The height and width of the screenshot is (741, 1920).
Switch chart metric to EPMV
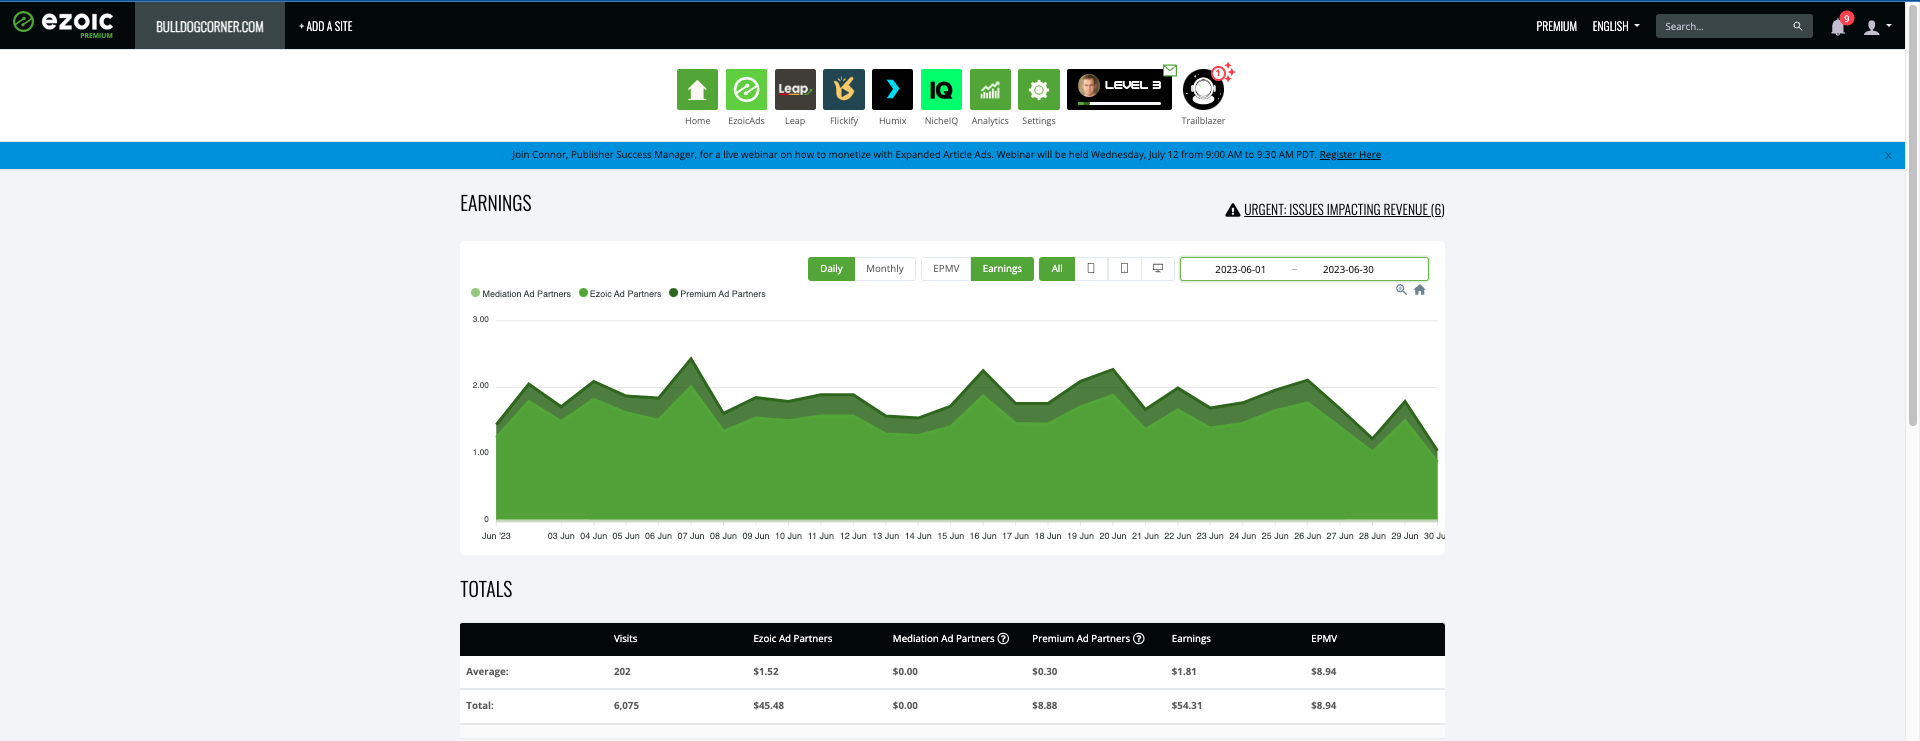point(946,269)
